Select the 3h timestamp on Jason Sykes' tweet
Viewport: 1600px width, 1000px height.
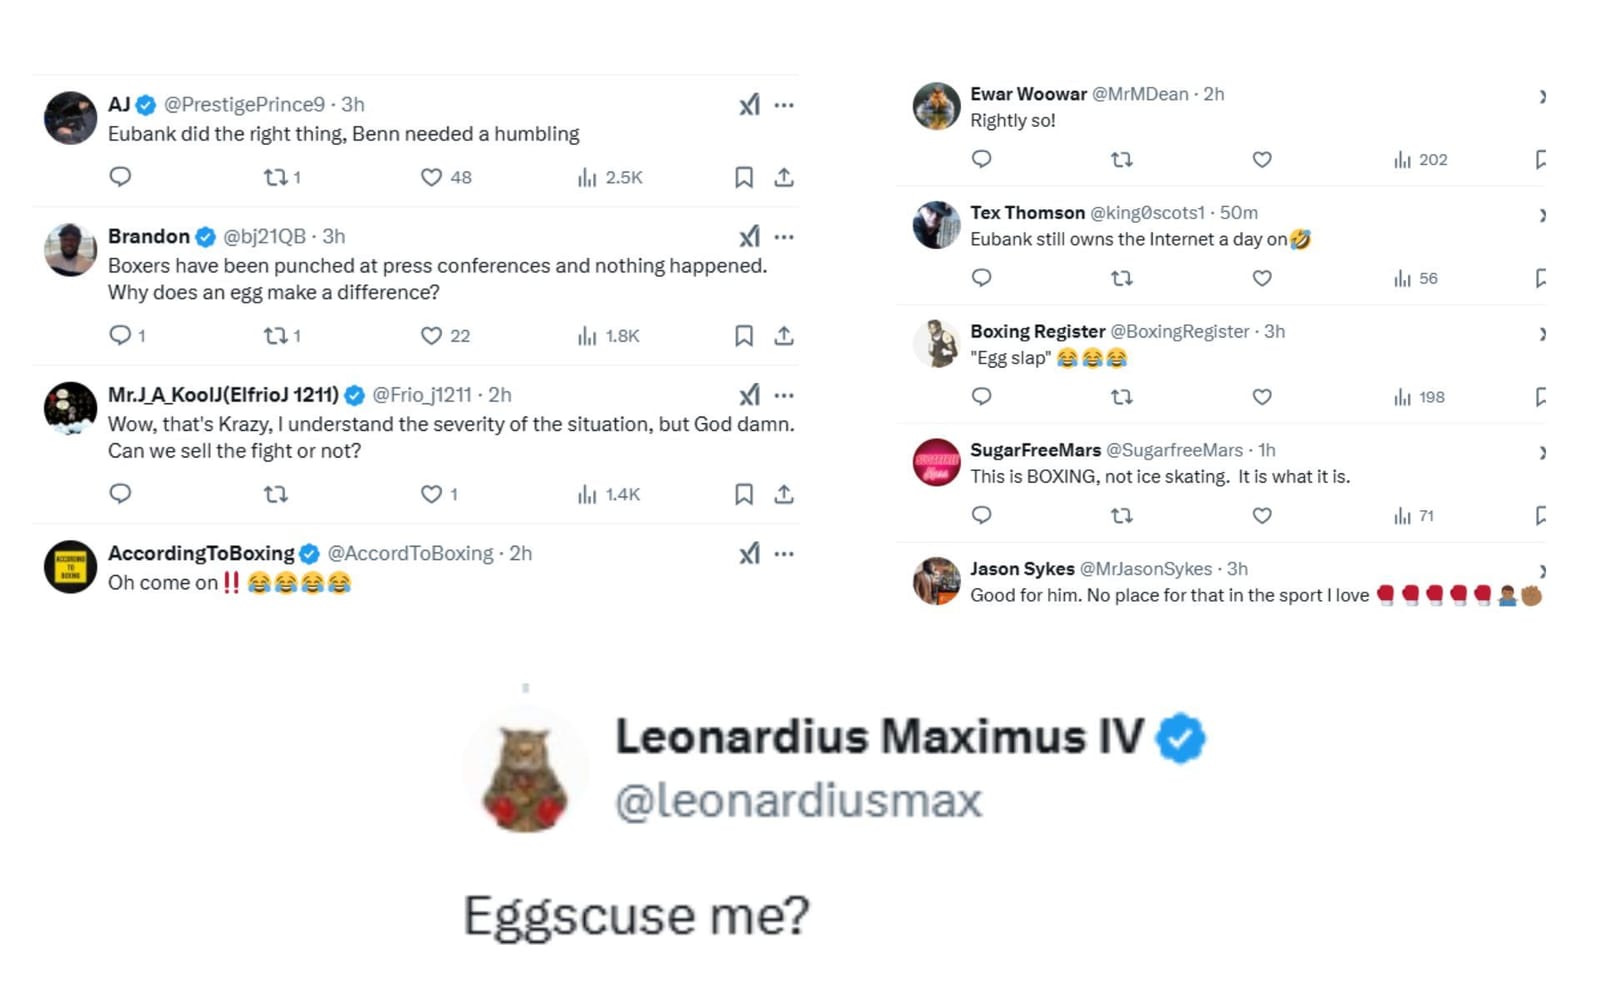[x=1238, y=568]
